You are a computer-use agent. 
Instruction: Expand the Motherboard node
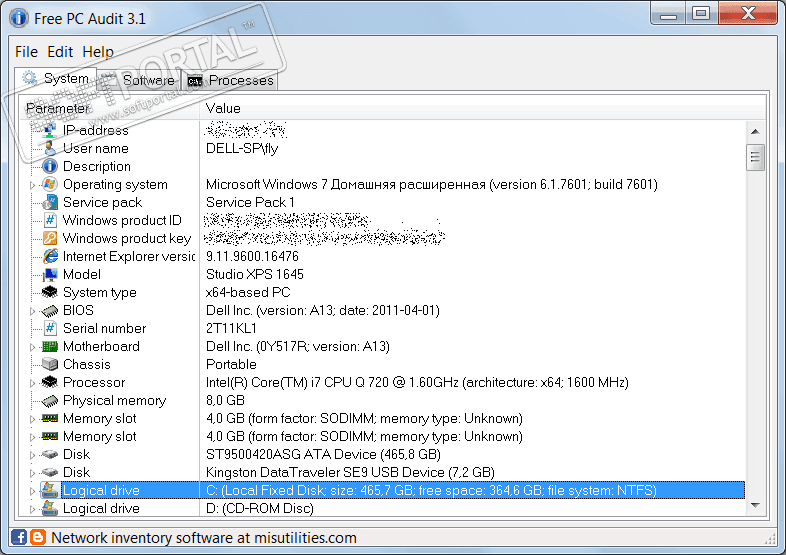33,347
